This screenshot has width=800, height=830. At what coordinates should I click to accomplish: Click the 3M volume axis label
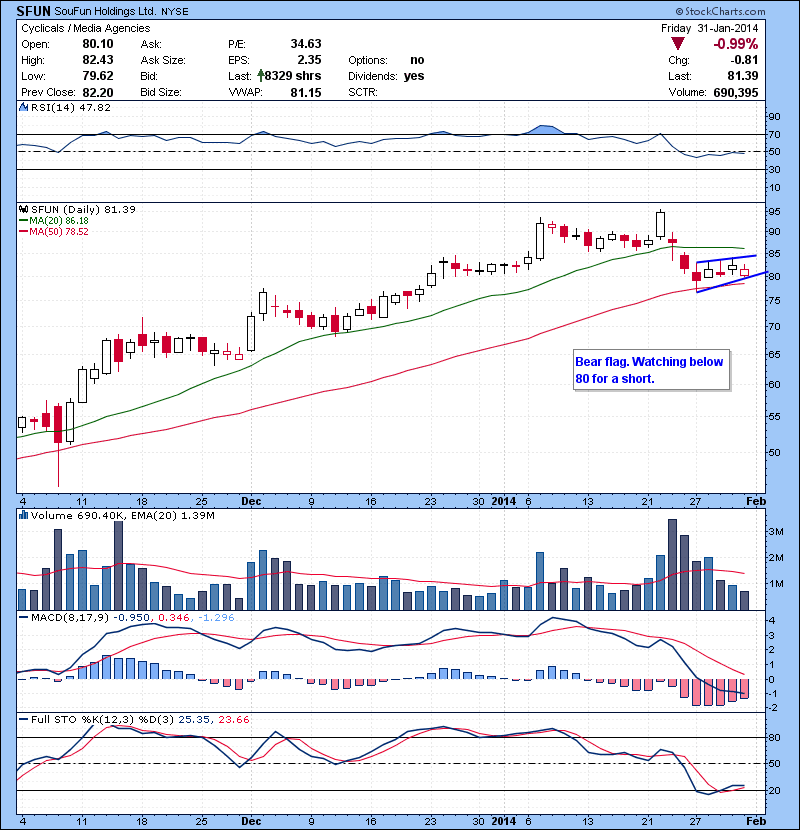pyautogui.click(x=776, y=531)
